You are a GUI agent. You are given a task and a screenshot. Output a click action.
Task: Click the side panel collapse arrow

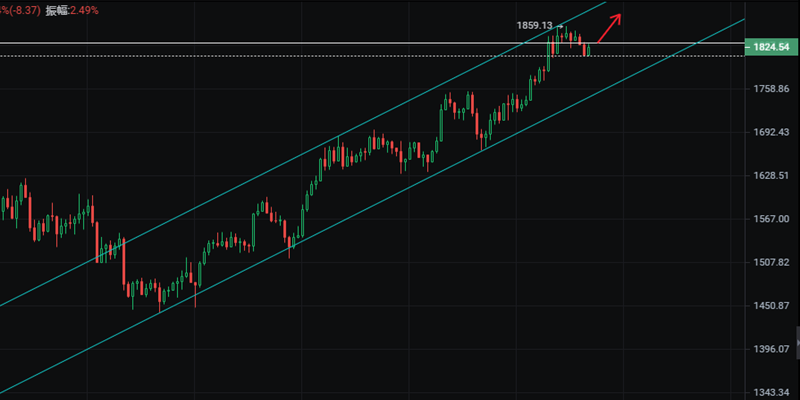coord(797,341)
